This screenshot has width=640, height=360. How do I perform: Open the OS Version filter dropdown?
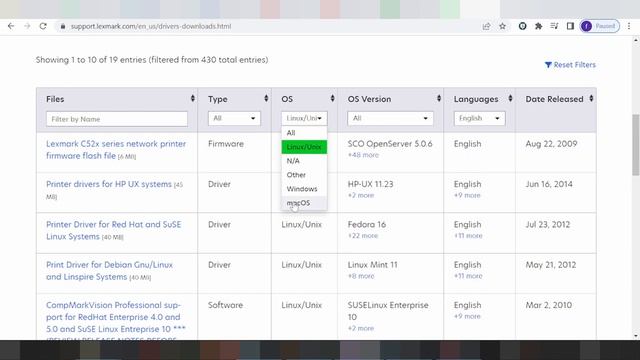point(390,118)
